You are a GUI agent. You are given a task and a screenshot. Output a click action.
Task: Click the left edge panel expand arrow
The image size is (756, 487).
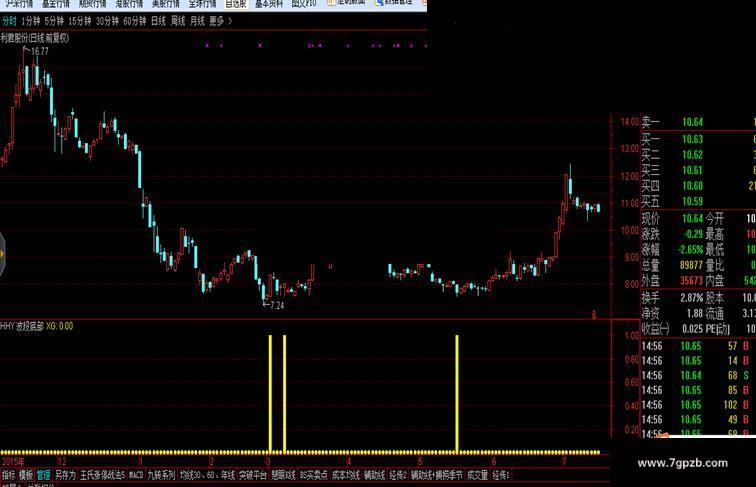pyautogui.click(x=2, y=254)
